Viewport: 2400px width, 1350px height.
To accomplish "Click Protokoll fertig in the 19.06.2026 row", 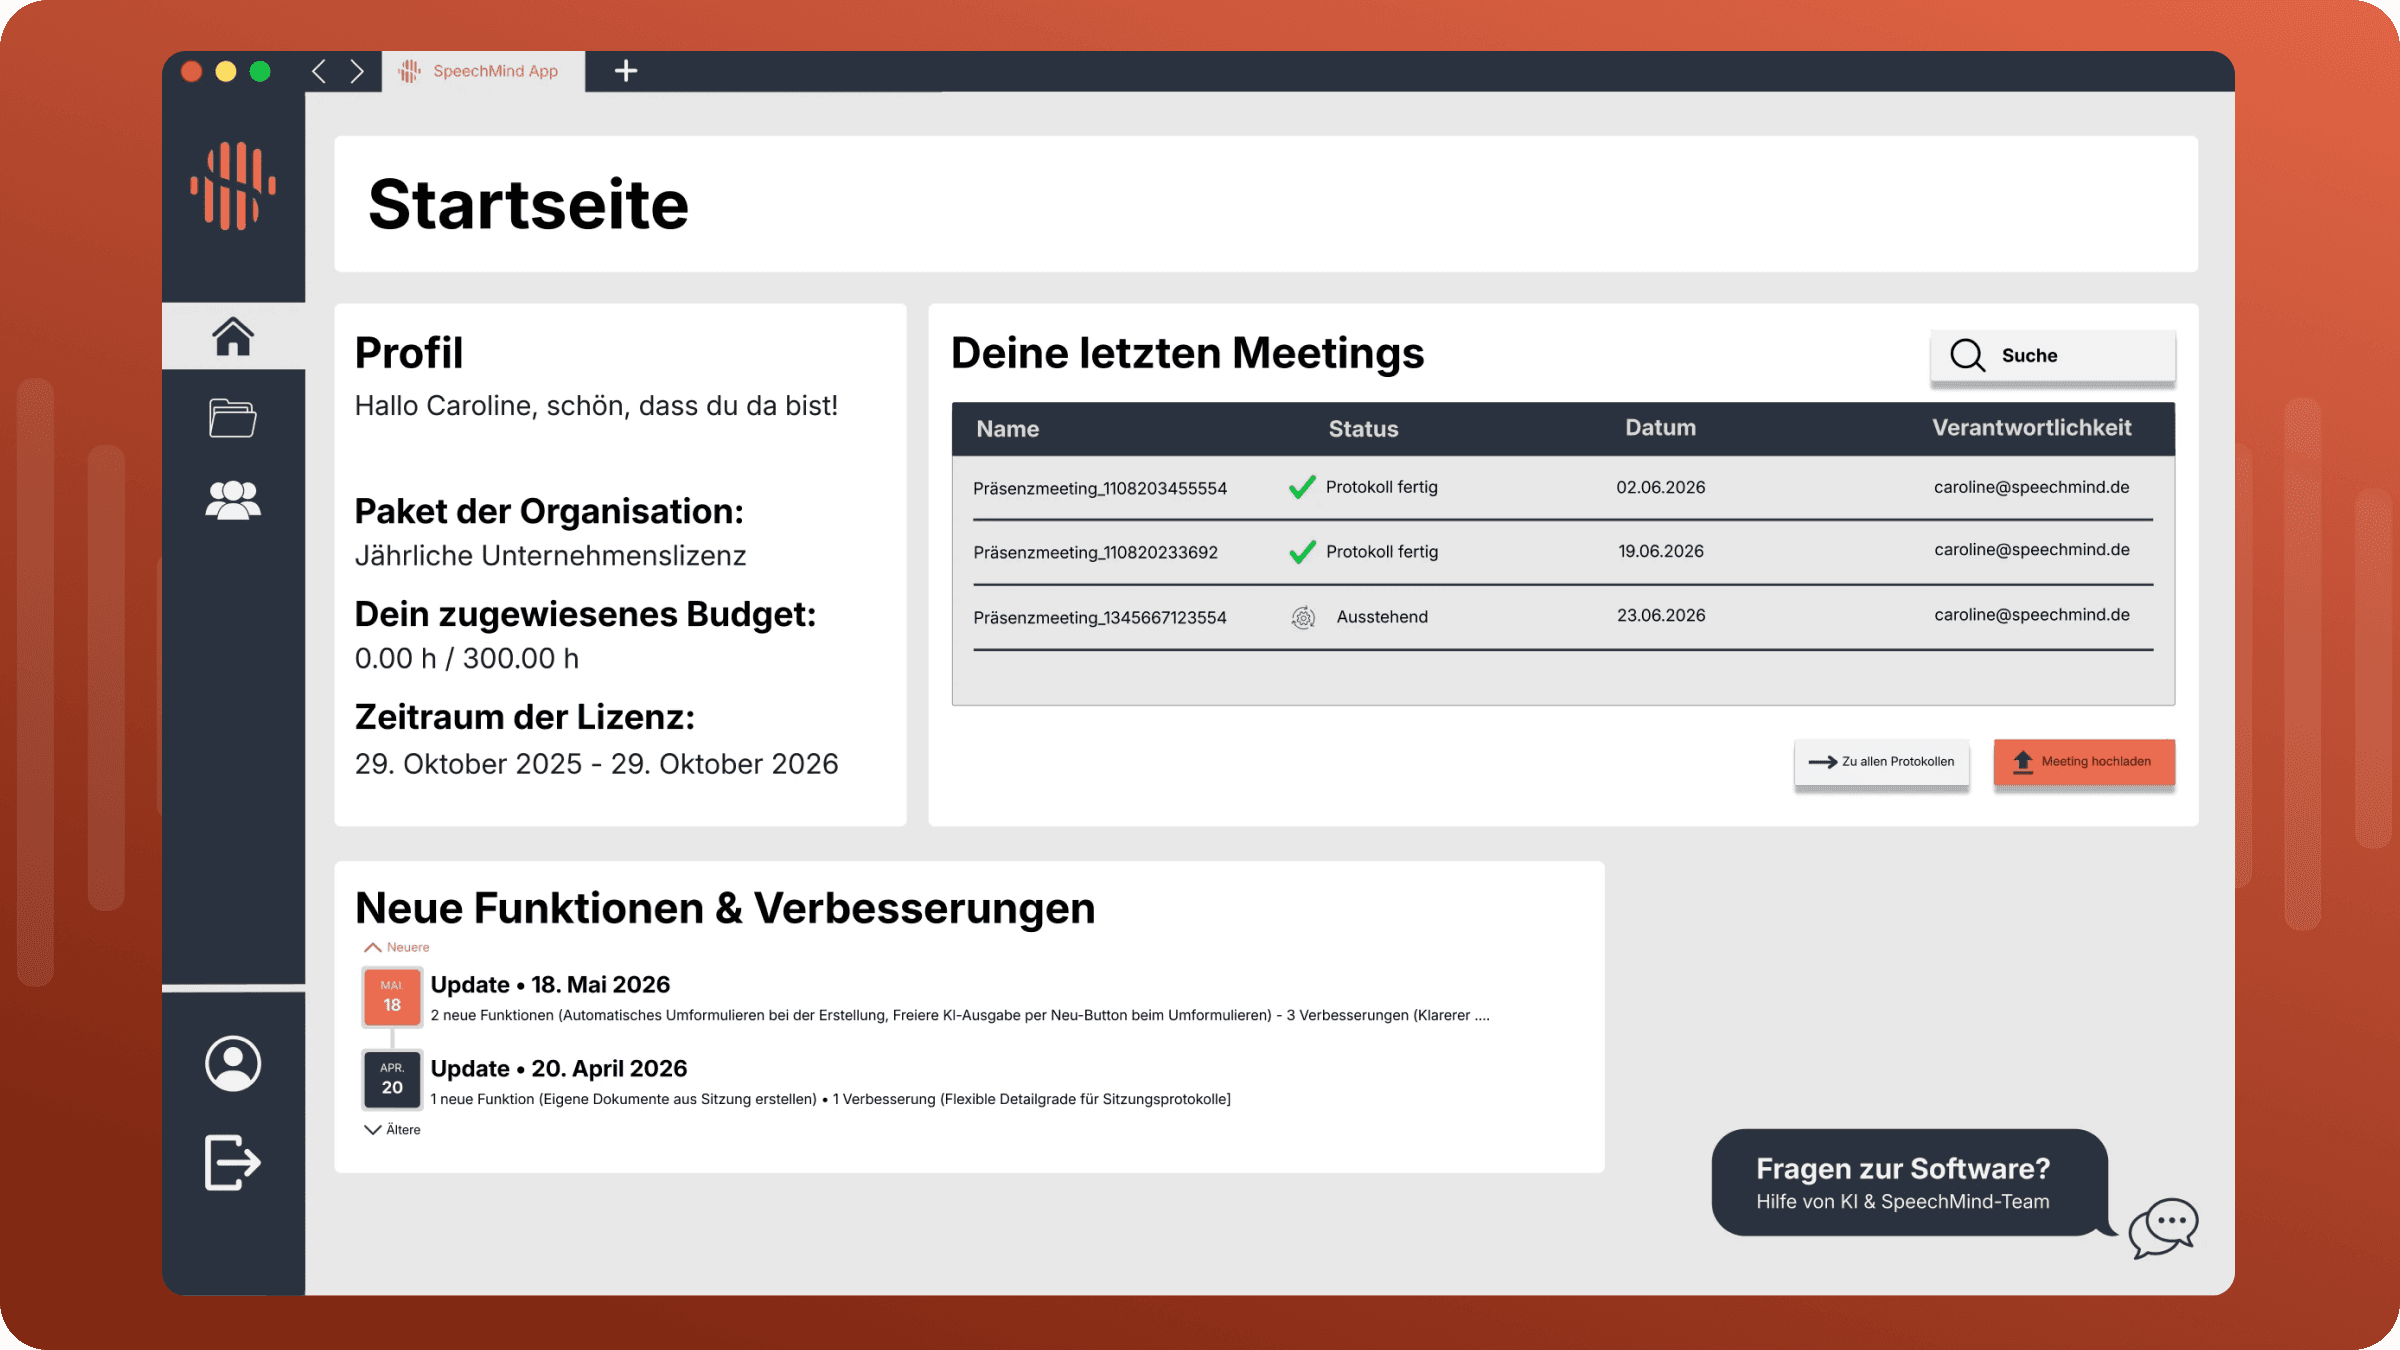I will pyautogui.click(x=1382, y=551).
